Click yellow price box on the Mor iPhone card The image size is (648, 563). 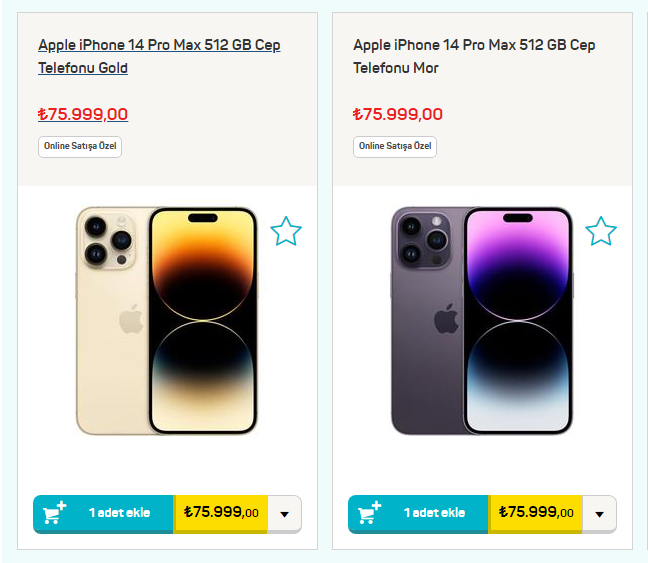coord(536,513)
